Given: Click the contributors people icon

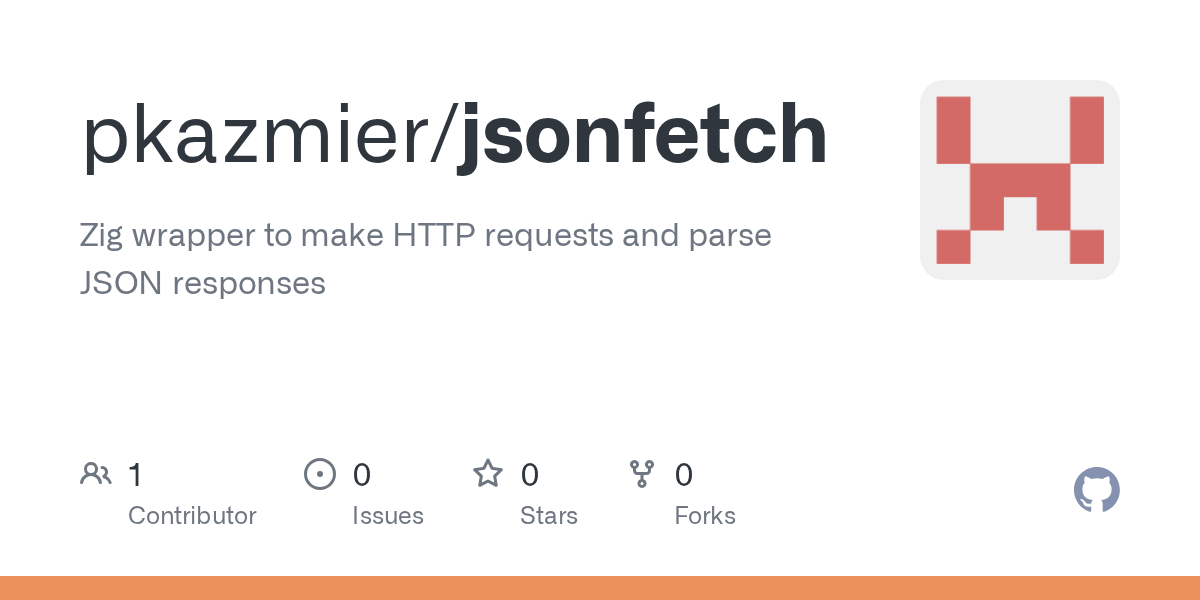Looking at the screenshot, I should 96,474.
